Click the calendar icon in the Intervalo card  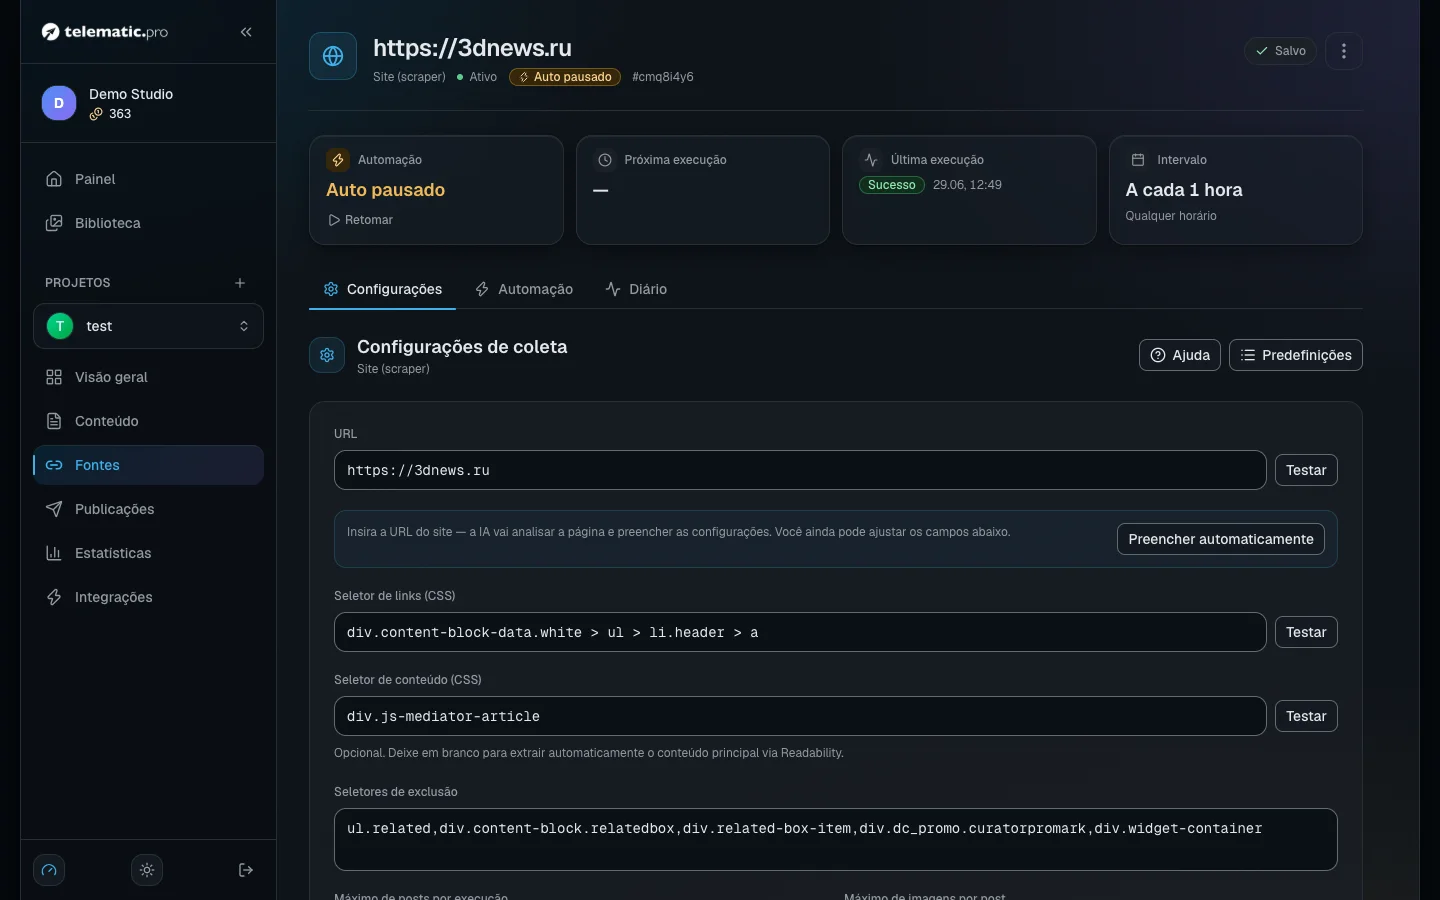click(1137, 160)
